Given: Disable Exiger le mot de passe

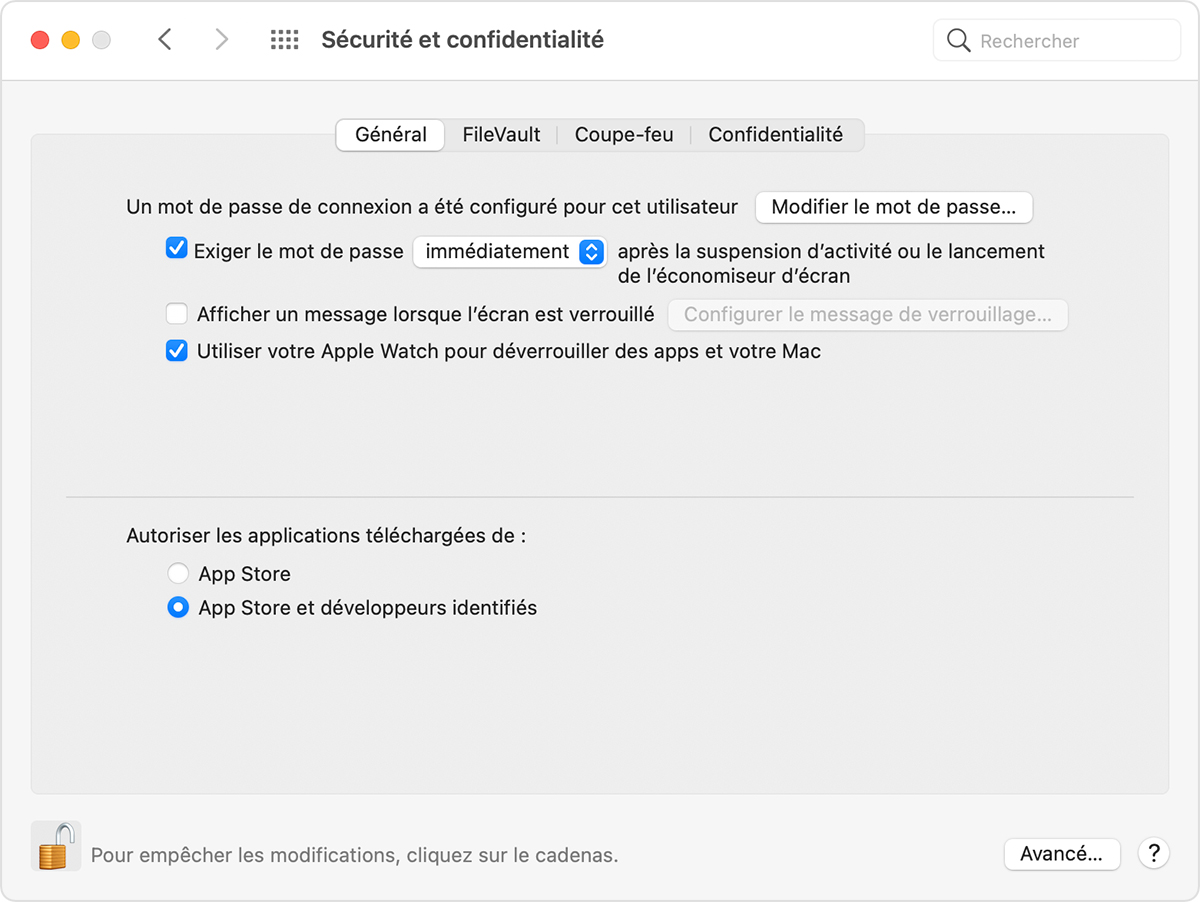Looking at the screenshot, I should click(177, 247).
